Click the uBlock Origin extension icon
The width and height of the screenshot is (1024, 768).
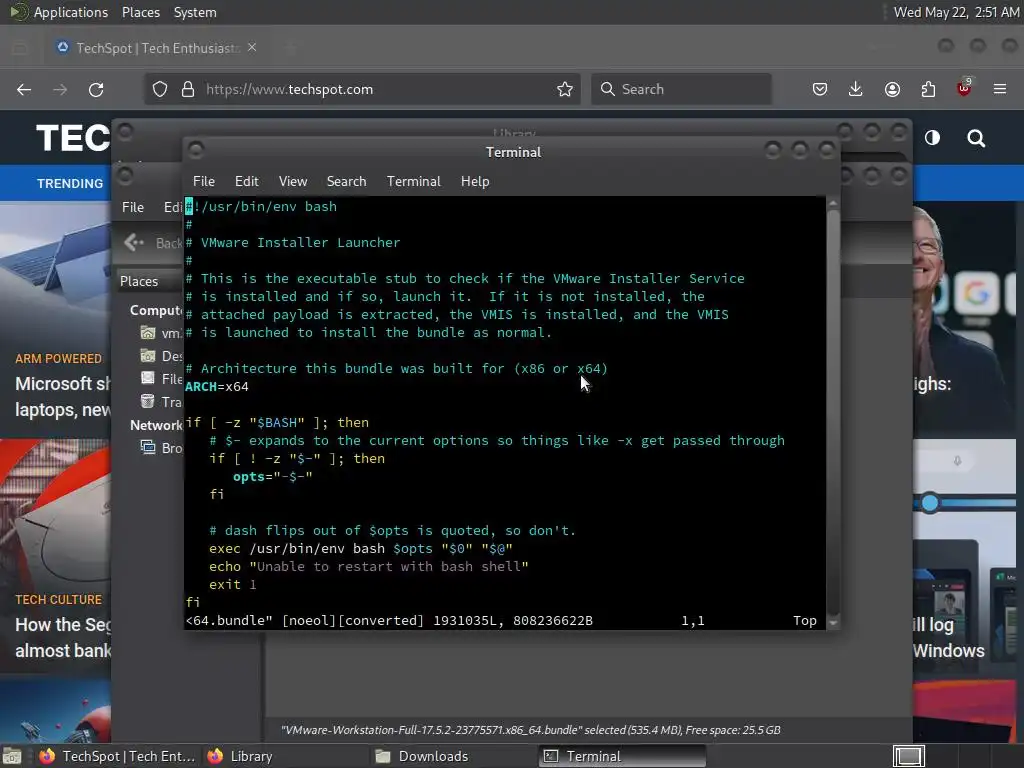coord(964,88)
